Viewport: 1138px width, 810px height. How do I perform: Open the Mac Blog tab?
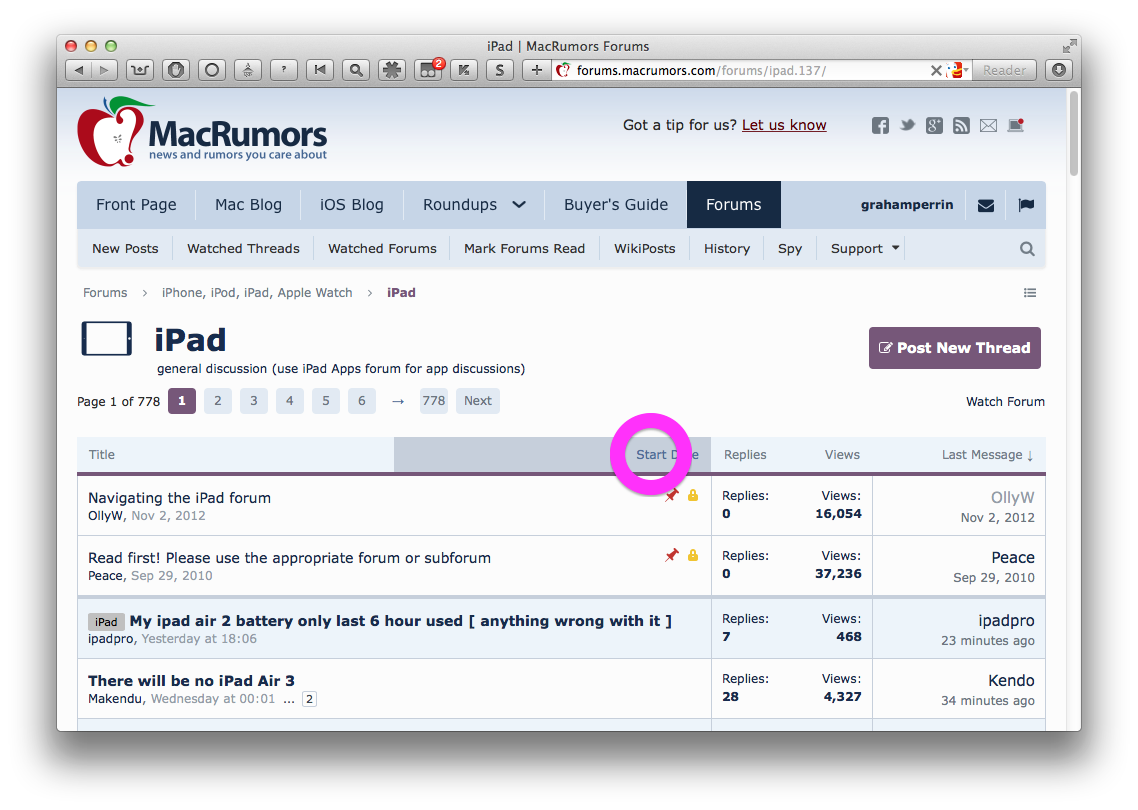click(248, 205)
